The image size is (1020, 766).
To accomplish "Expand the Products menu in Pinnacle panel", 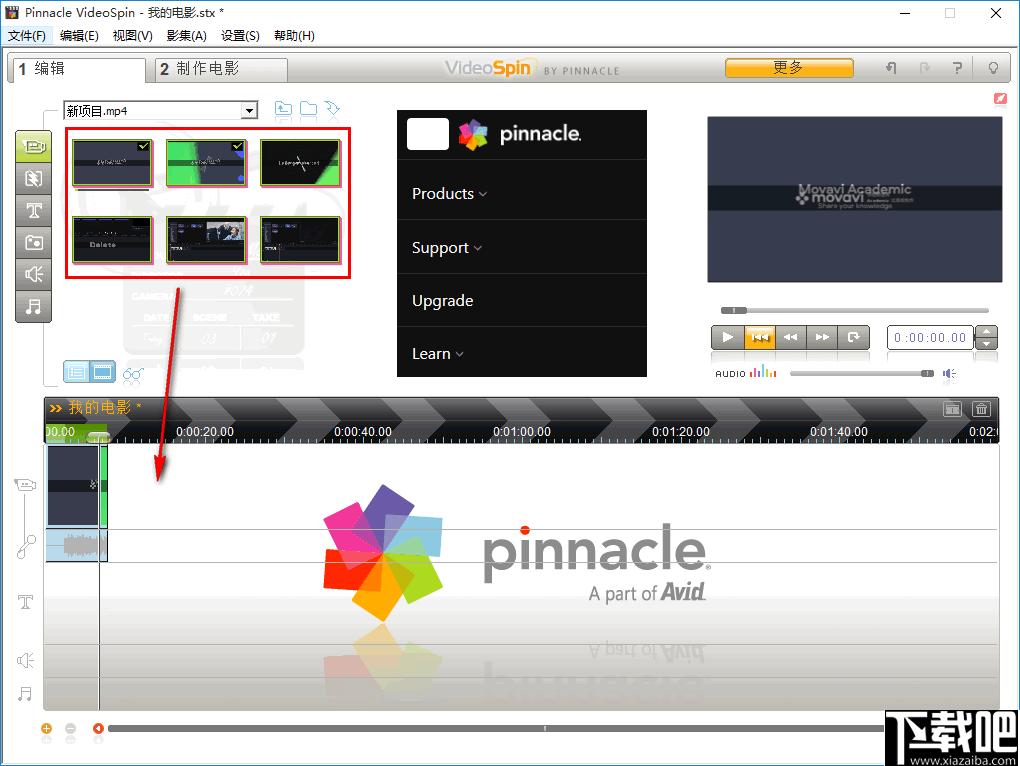I will coord(449,194).
